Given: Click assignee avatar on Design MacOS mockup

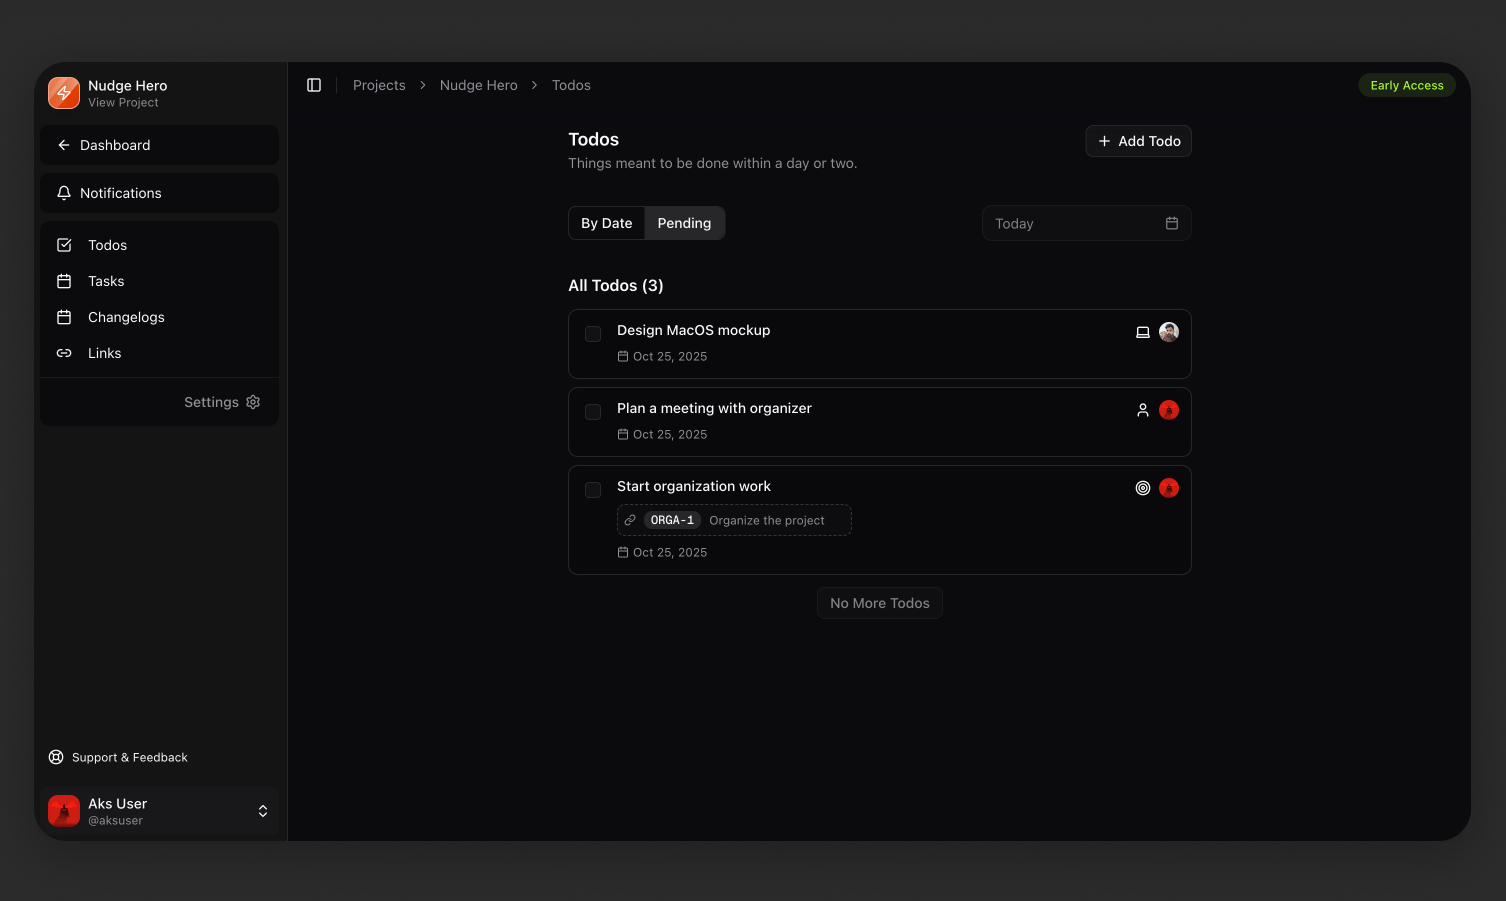Looking at the screenshot, I should coord(1169,332).
